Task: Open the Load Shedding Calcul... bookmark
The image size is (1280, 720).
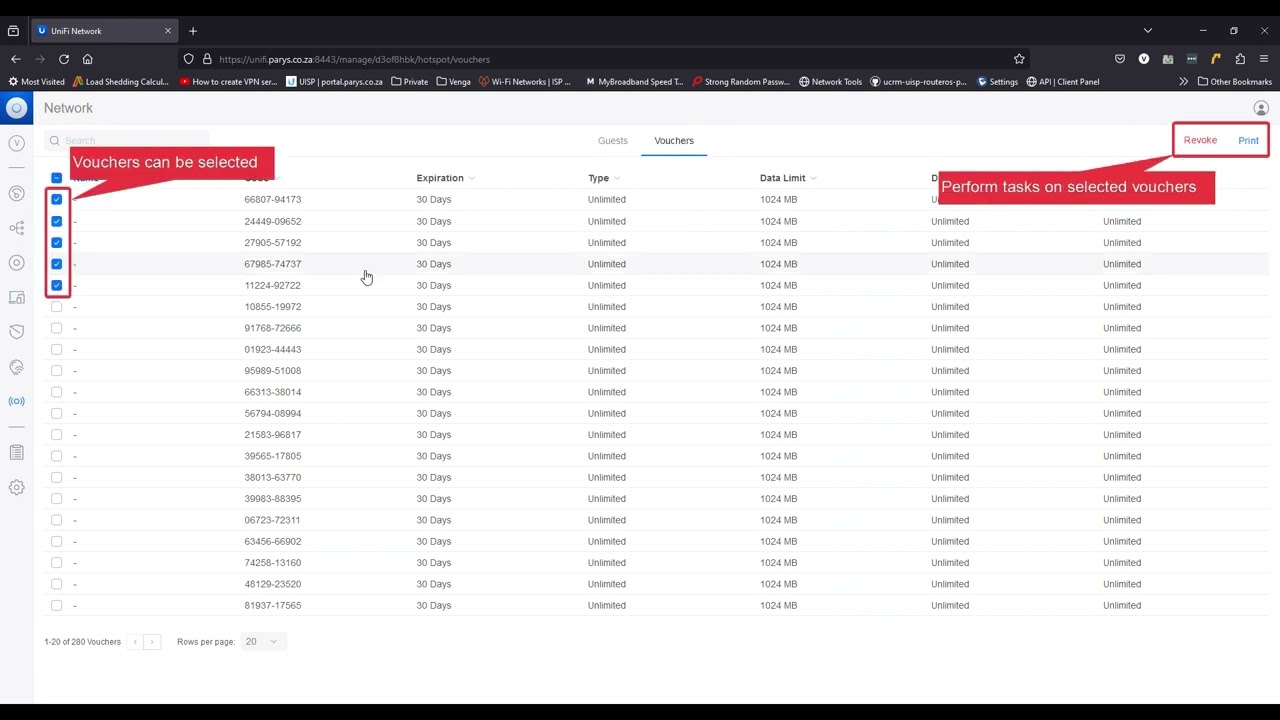Action: 120,82
